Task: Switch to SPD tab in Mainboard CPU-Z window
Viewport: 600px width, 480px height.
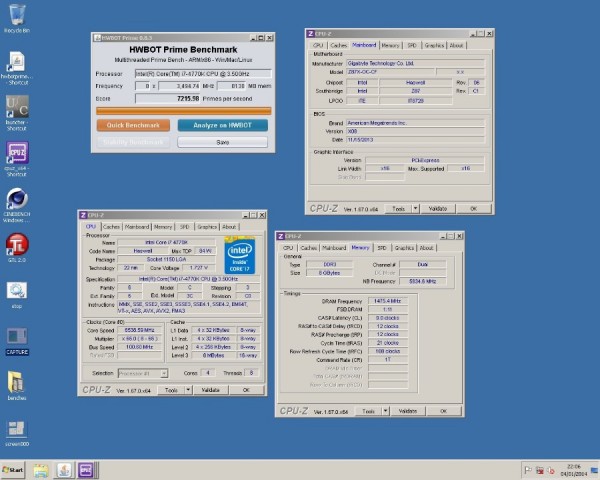Action: coord(412,45)
